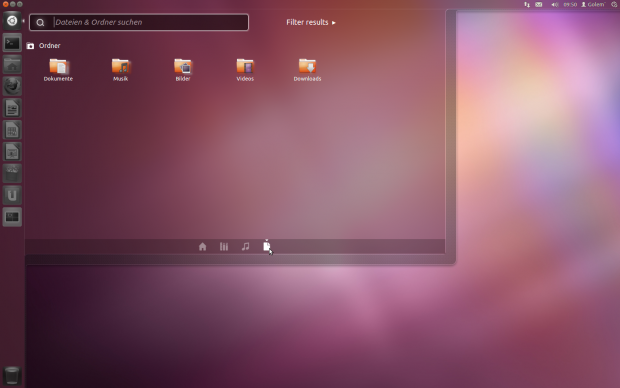
Task: Focus the Dateien & Ordner suchen field
Action: 139,23
